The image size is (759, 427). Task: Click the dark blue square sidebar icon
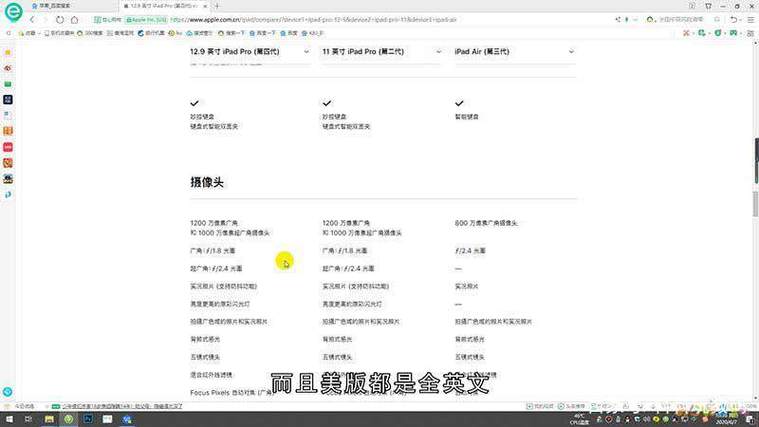click(8, 100)
